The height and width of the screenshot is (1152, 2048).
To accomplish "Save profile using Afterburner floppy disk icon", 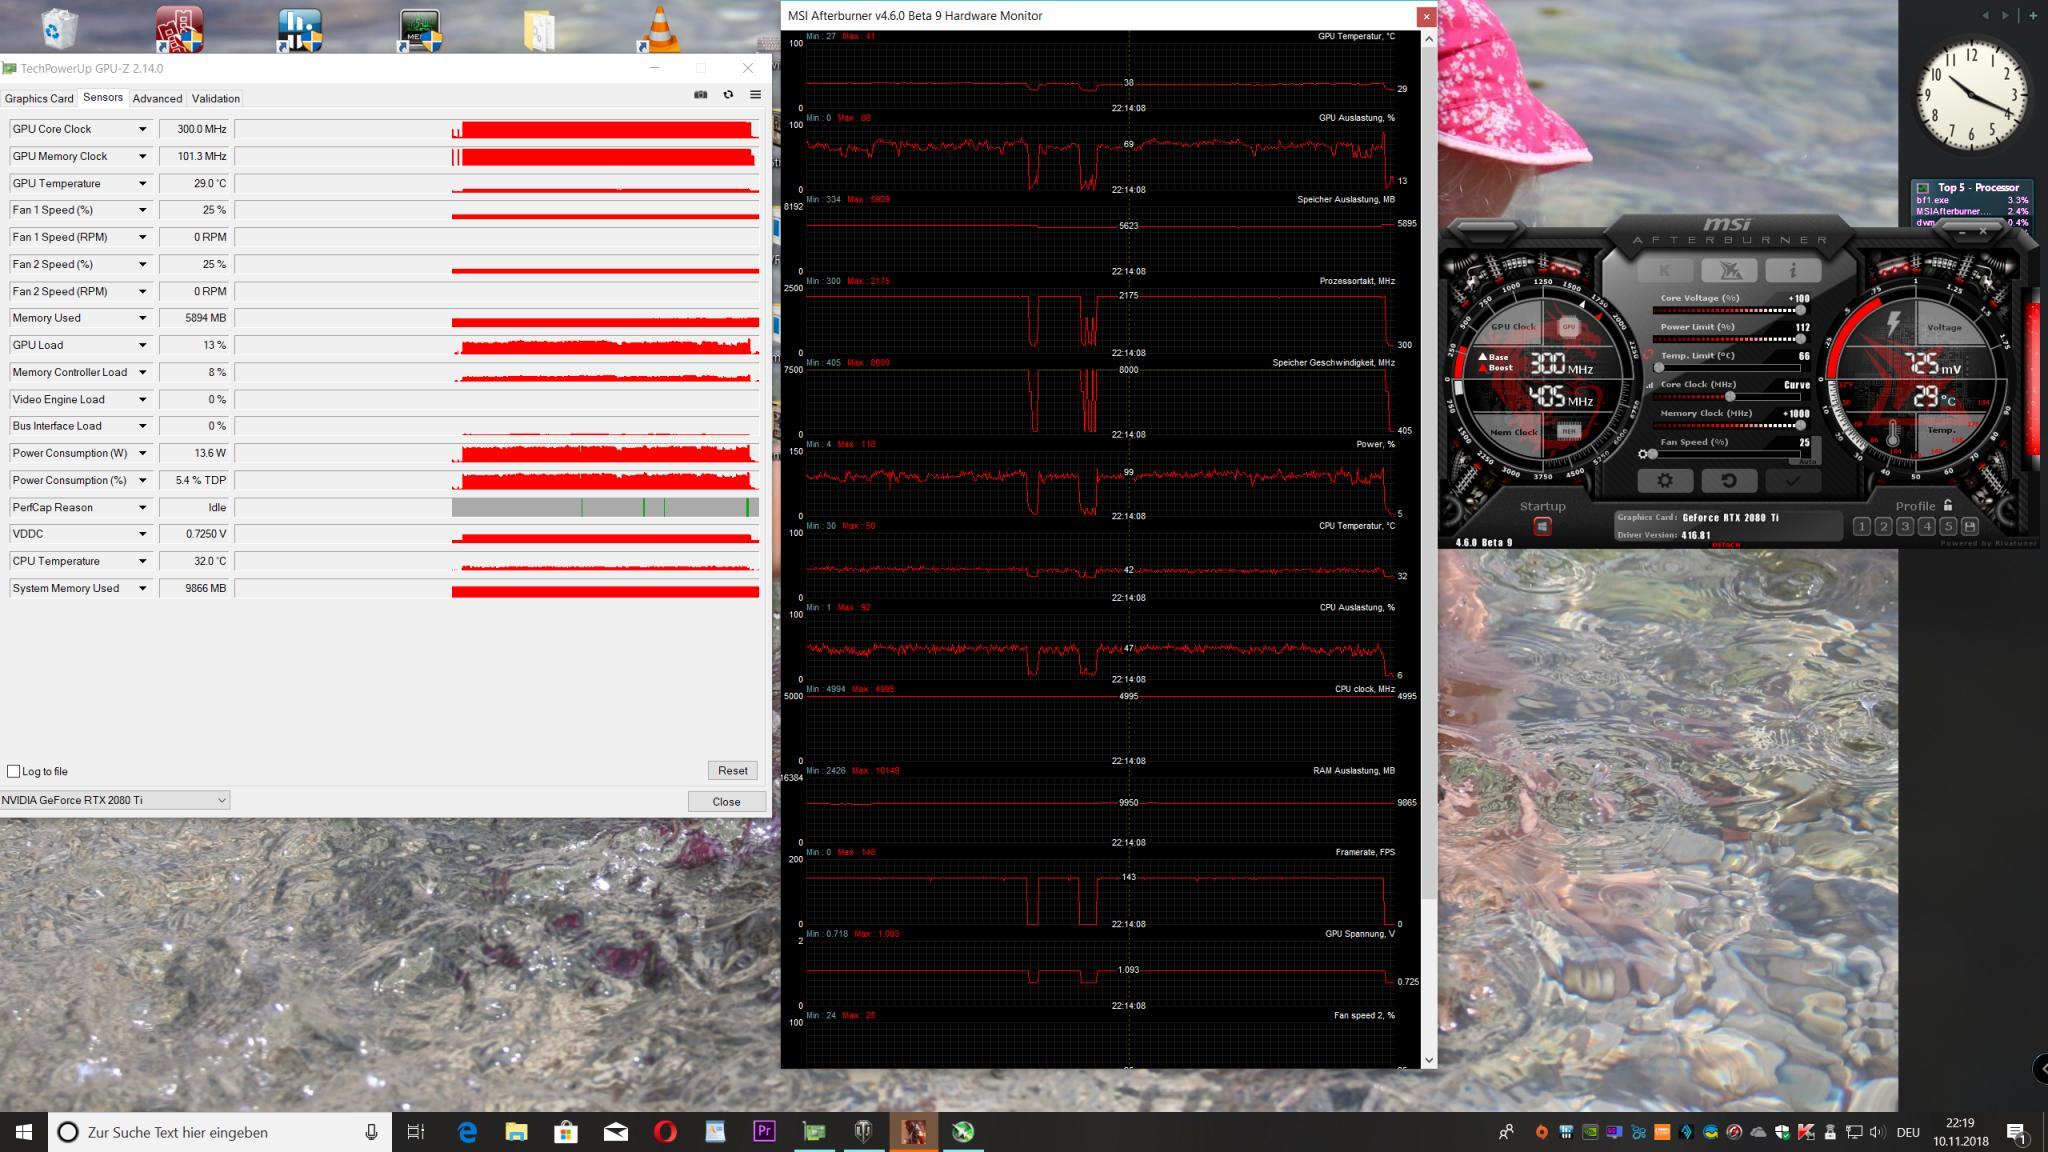I will pos(1969,526).
